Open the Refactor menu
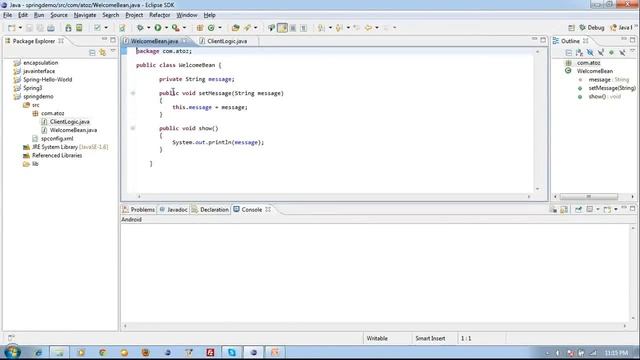This screenshot has width=640, height=360. click(x=160, y=15)
